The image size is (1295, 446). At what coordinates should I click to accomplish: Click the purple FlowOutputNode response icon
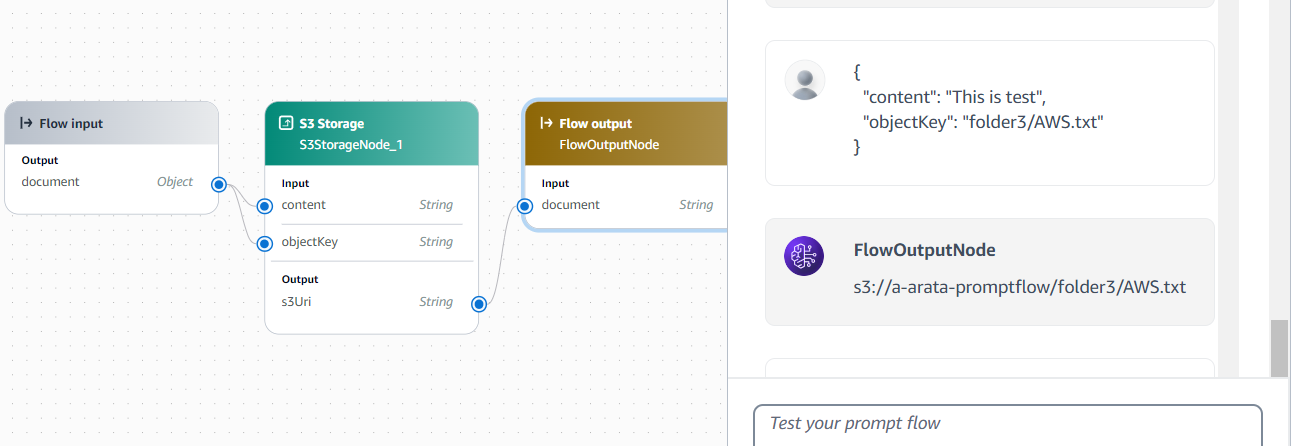[804, 257]
